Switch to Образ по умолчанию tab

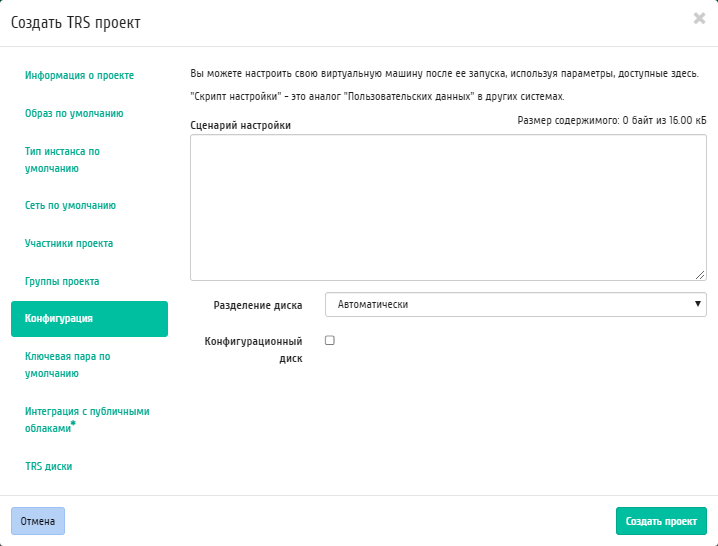[x=74, y=114]
